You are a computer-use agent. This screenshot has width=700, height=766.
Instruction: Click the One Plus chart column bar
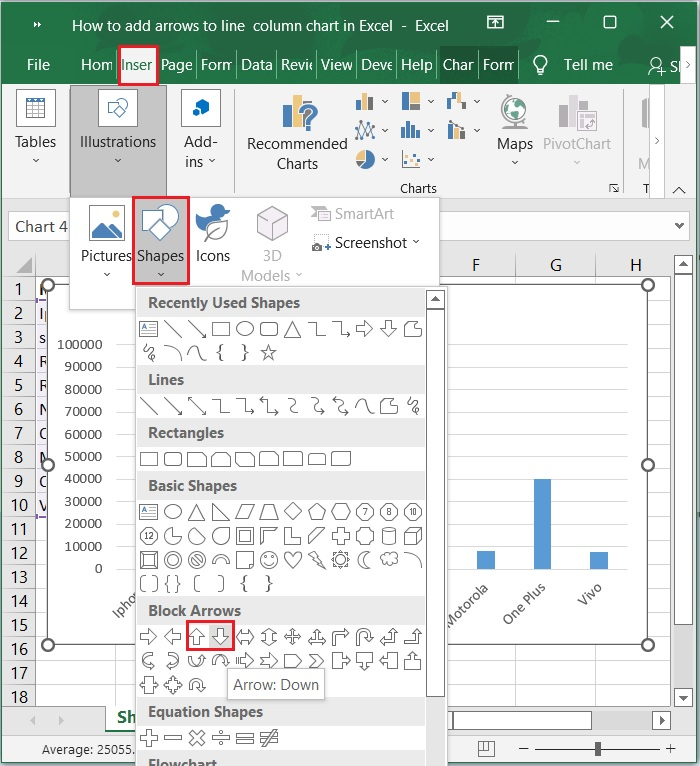(x=542, y=524)
